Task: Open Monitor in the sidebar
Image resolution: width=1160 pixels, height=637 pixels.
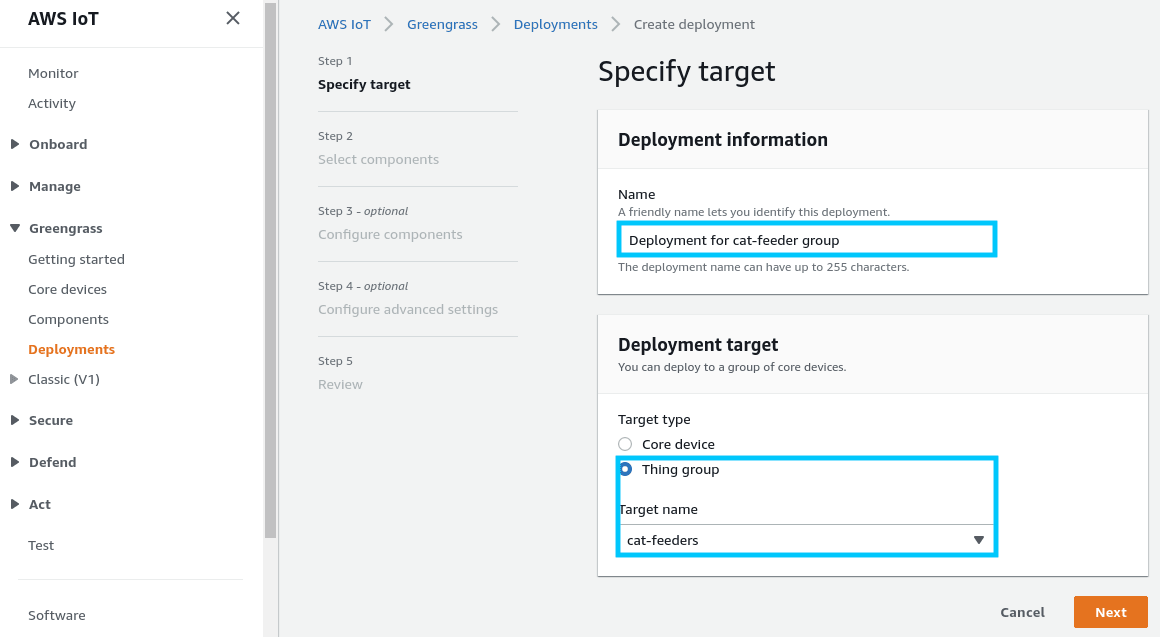Action: click(53, 73)
